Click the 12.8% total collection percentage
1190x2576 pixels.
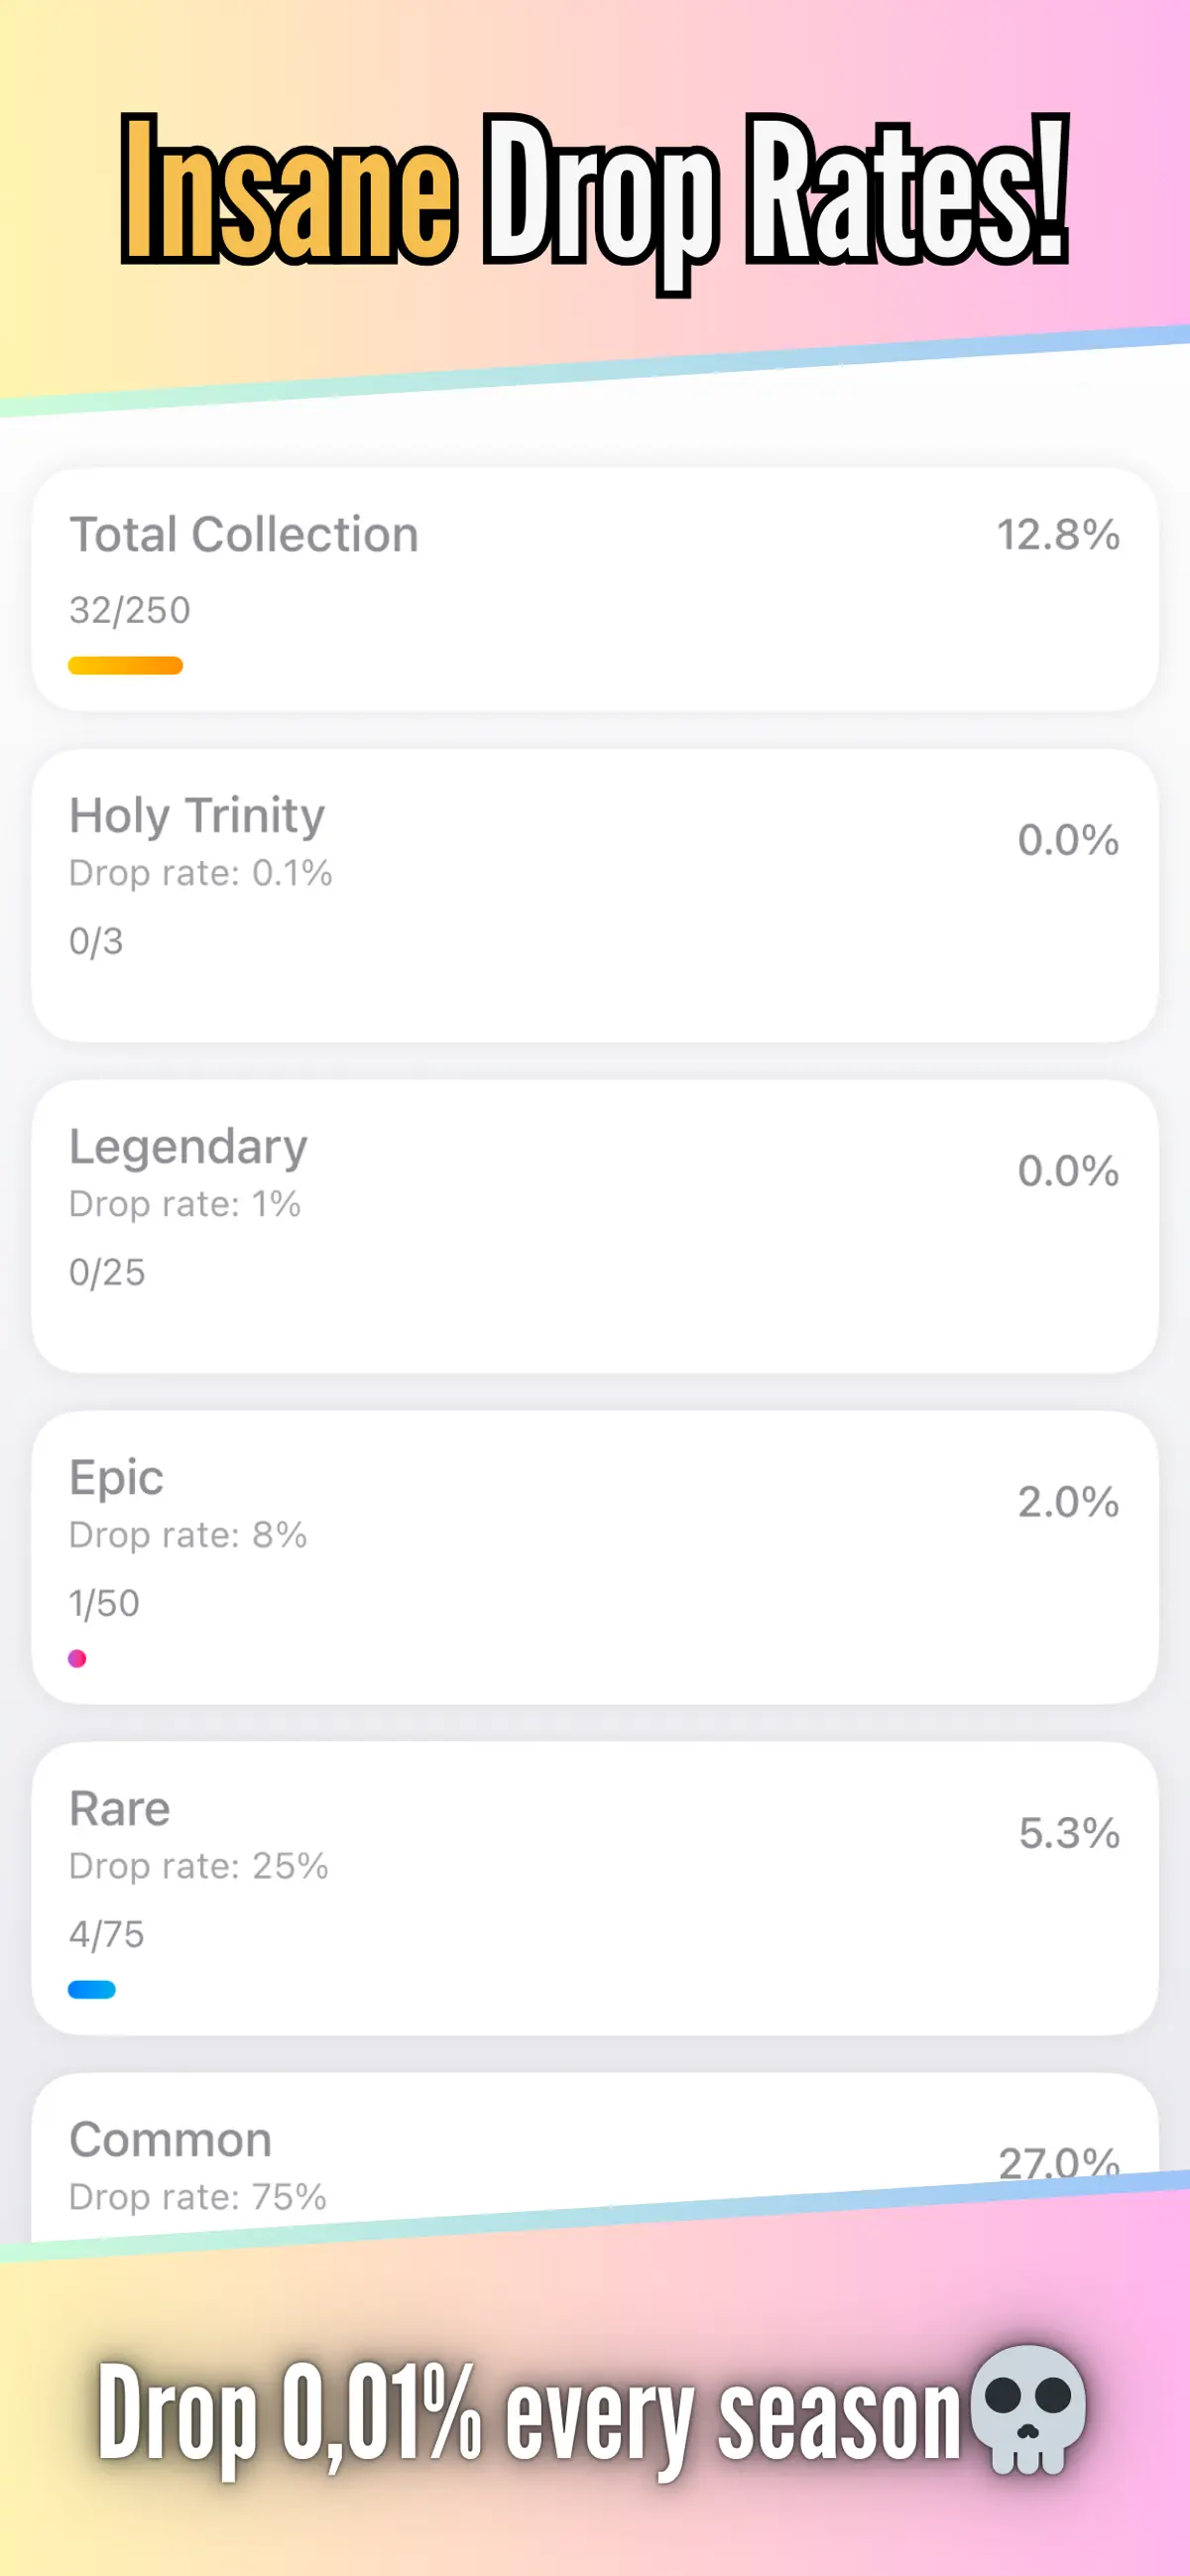[1058, 535]
